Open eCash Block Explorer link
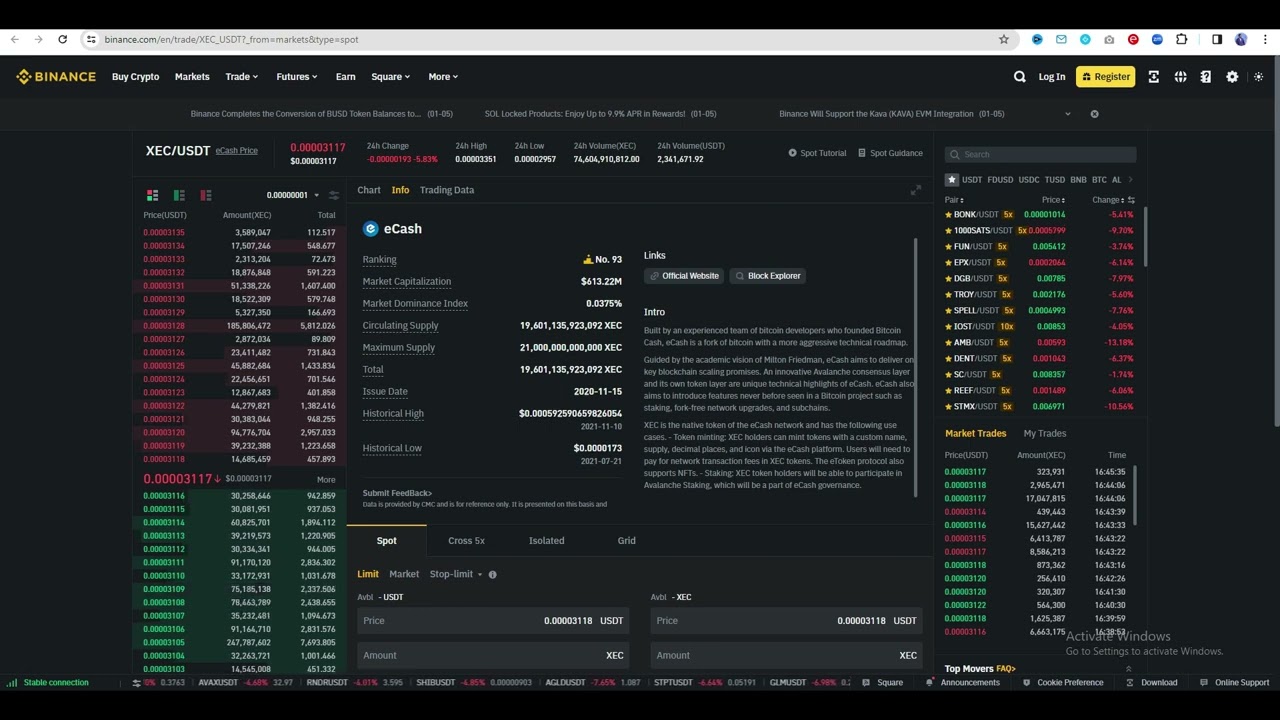1280x720 pixels. (x=768, y=276)
